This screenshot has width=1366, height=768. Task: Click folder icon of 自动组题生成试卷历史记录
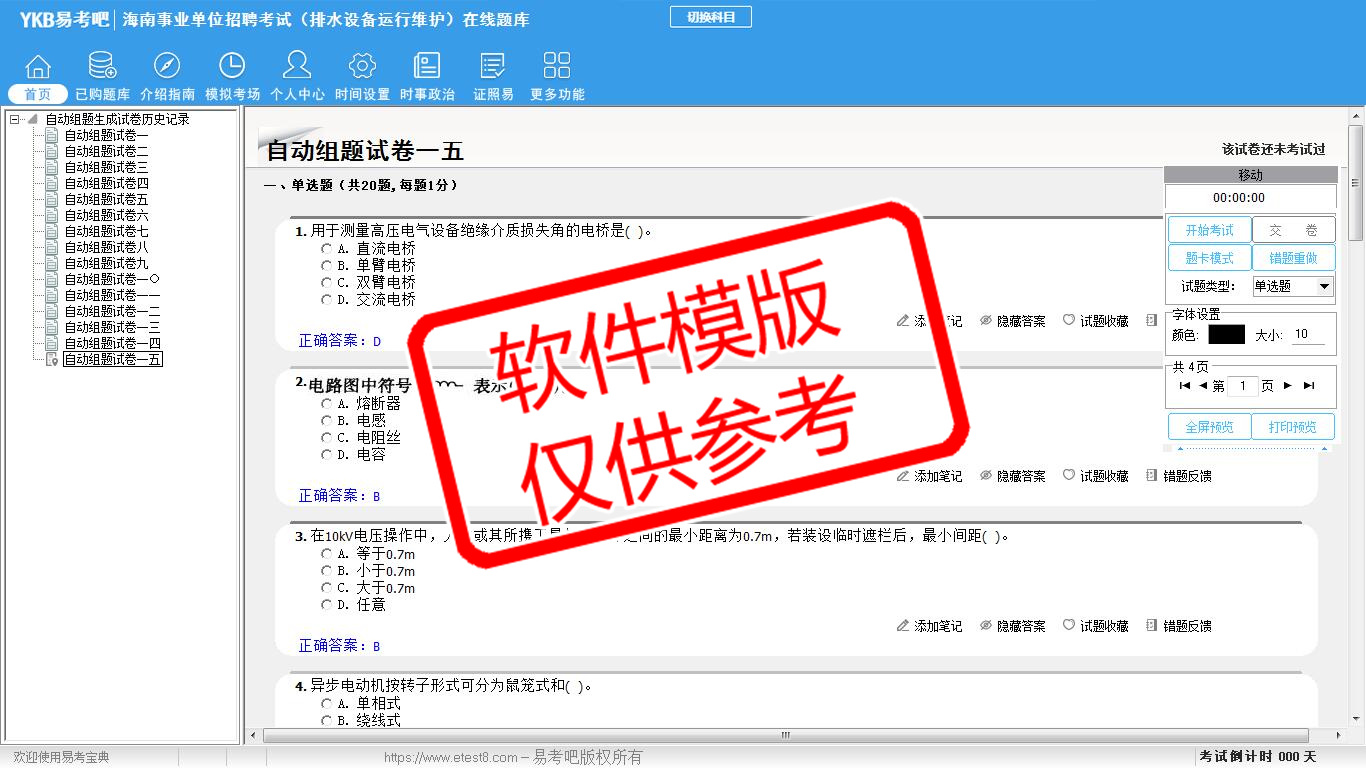pos(32,119)
